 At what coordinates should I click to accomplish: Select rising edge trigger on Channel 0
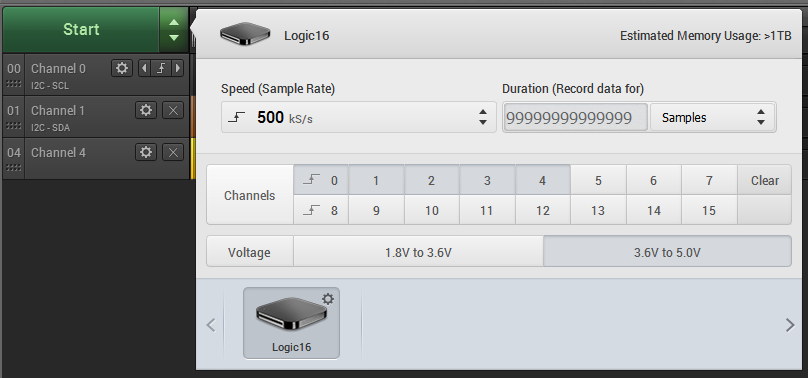[161, 68]
